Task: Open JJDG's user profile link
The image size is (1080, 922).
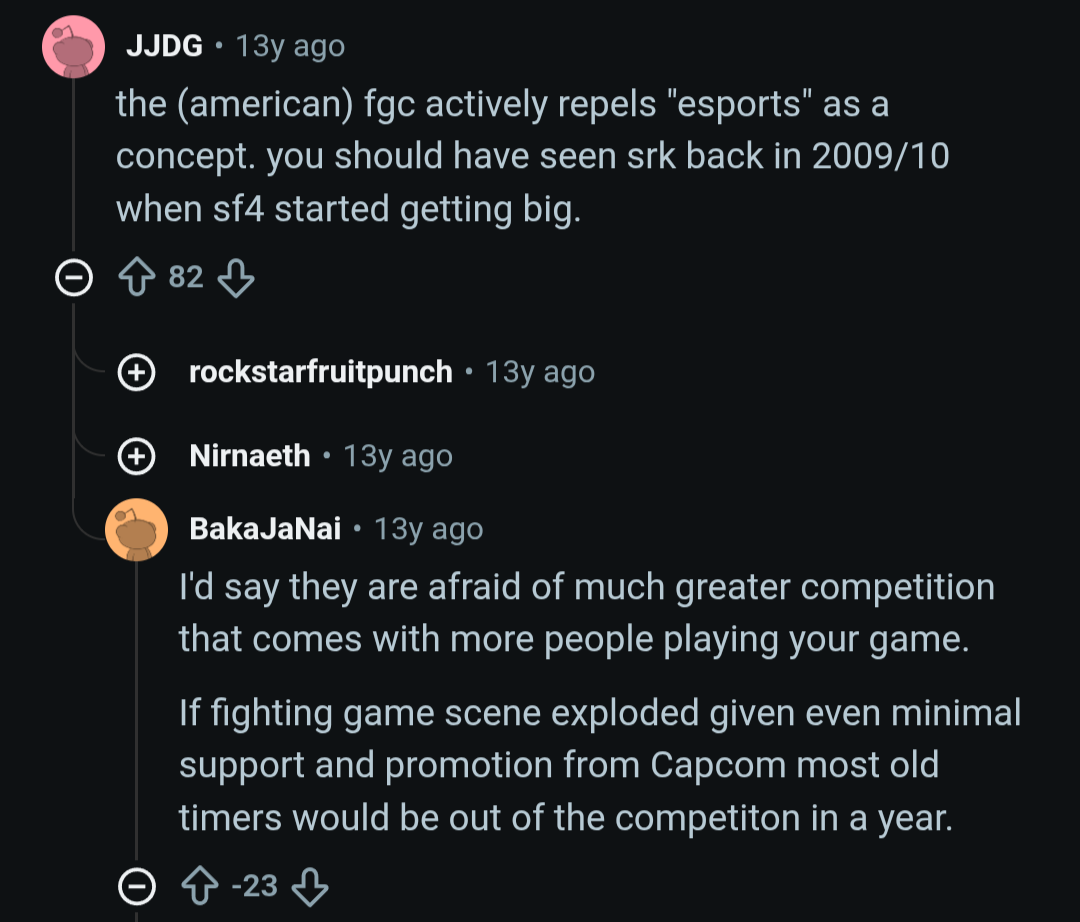Action: [x=165, y=46]
